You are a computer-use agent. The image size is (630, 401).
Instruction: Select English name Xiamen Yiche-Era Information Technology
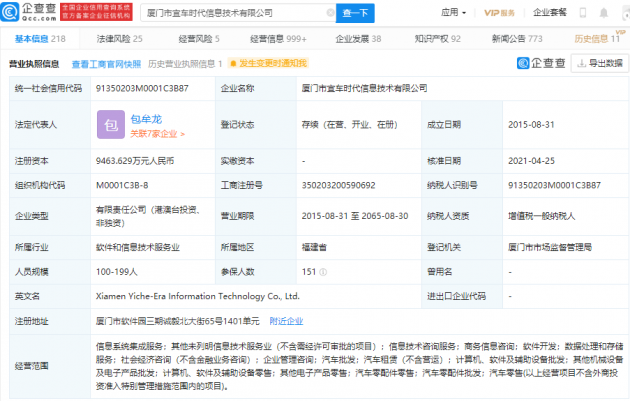coord(198,296)
